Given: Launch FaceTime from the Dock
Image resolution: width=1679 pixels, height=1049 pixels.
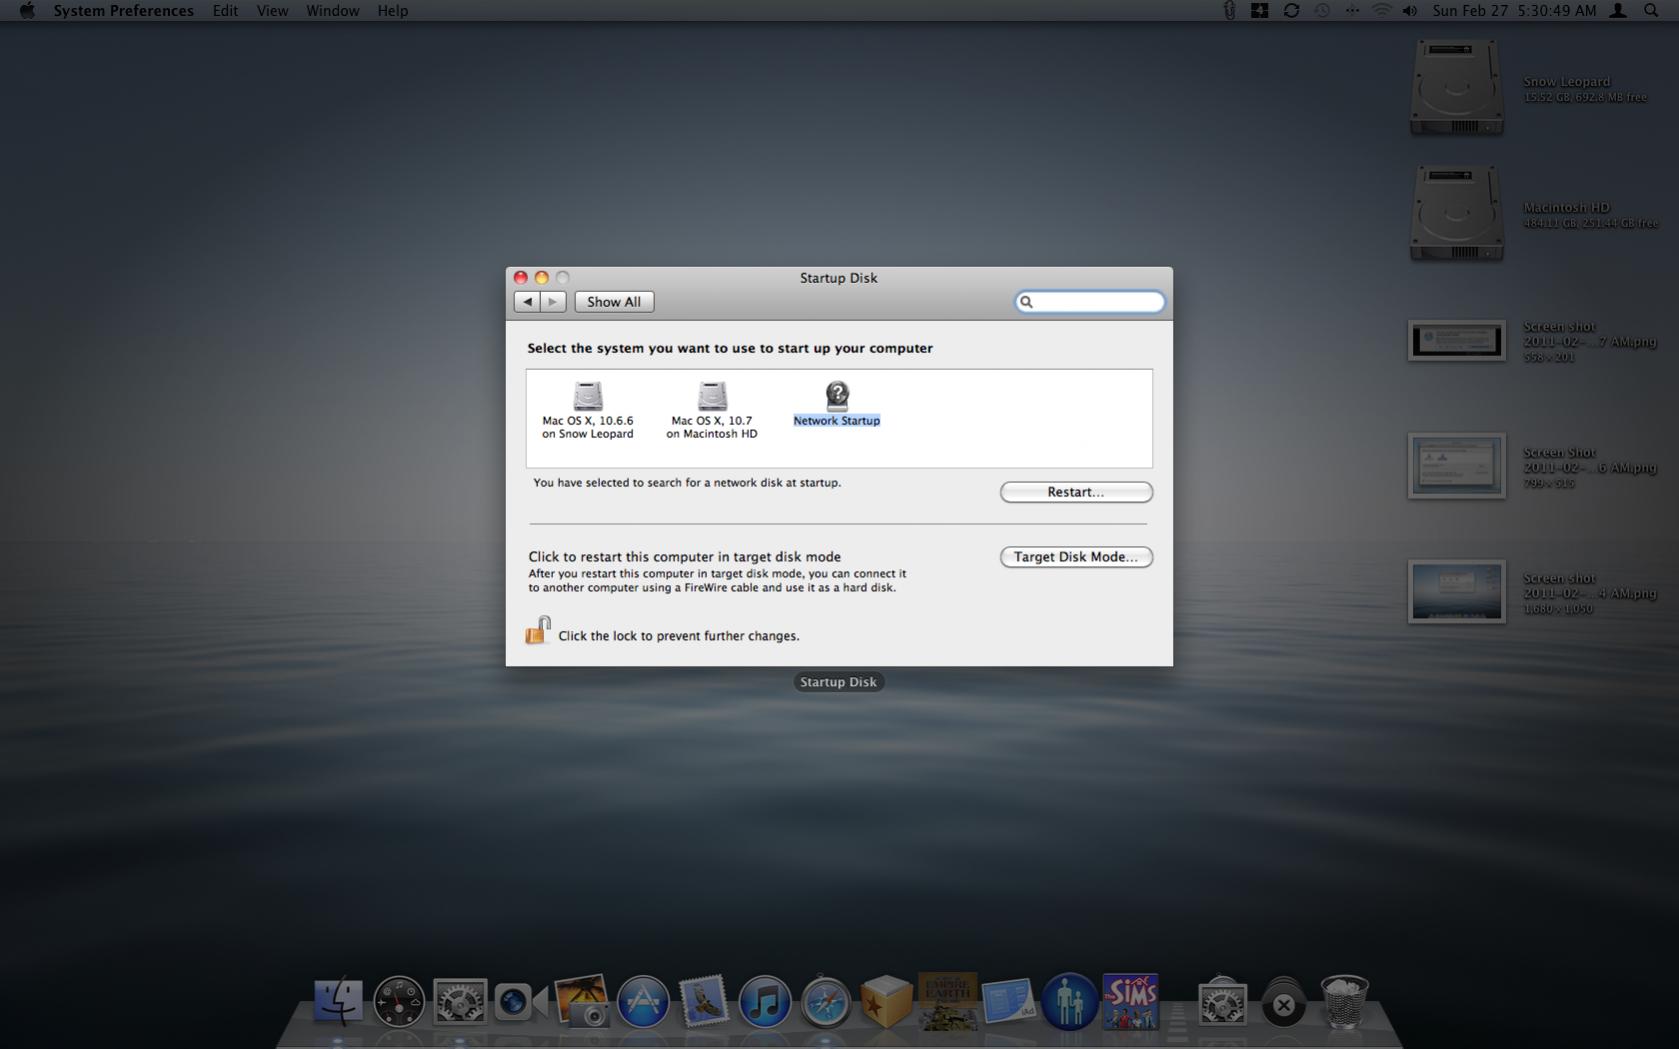Looking at the screenshot, I should pos(521,1001).
